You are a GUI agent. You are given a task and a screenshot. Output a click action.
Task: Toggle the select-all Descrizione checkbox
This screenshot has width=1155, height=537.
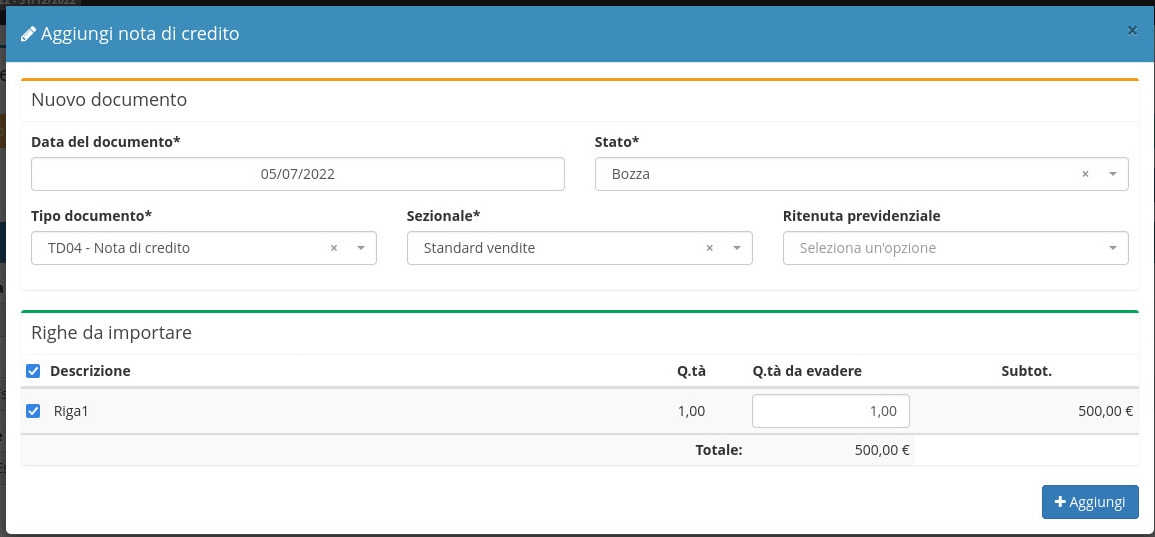[33, 371]
